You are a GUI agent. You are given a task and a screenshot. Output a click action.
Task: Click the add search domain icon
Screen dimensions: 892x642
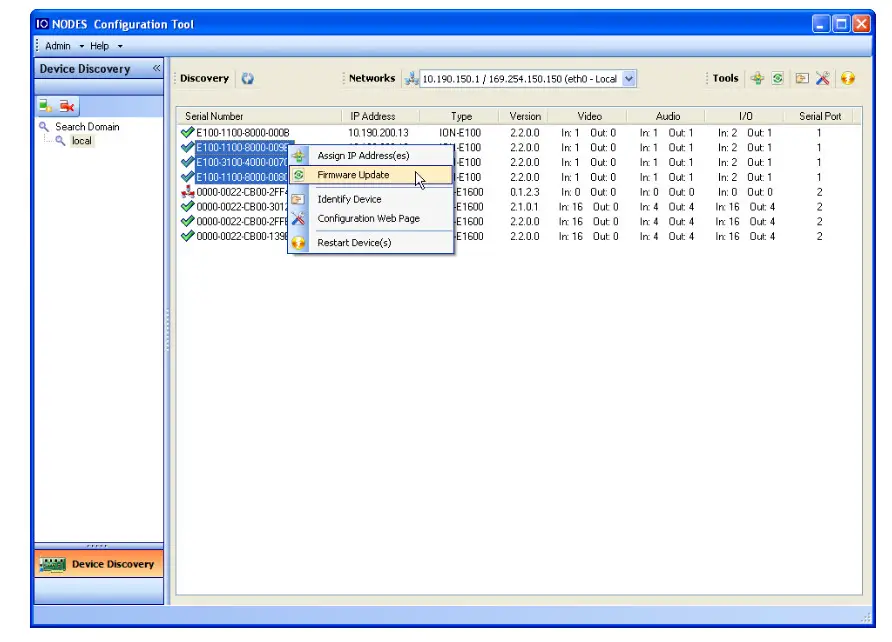[x=46, y=106]
